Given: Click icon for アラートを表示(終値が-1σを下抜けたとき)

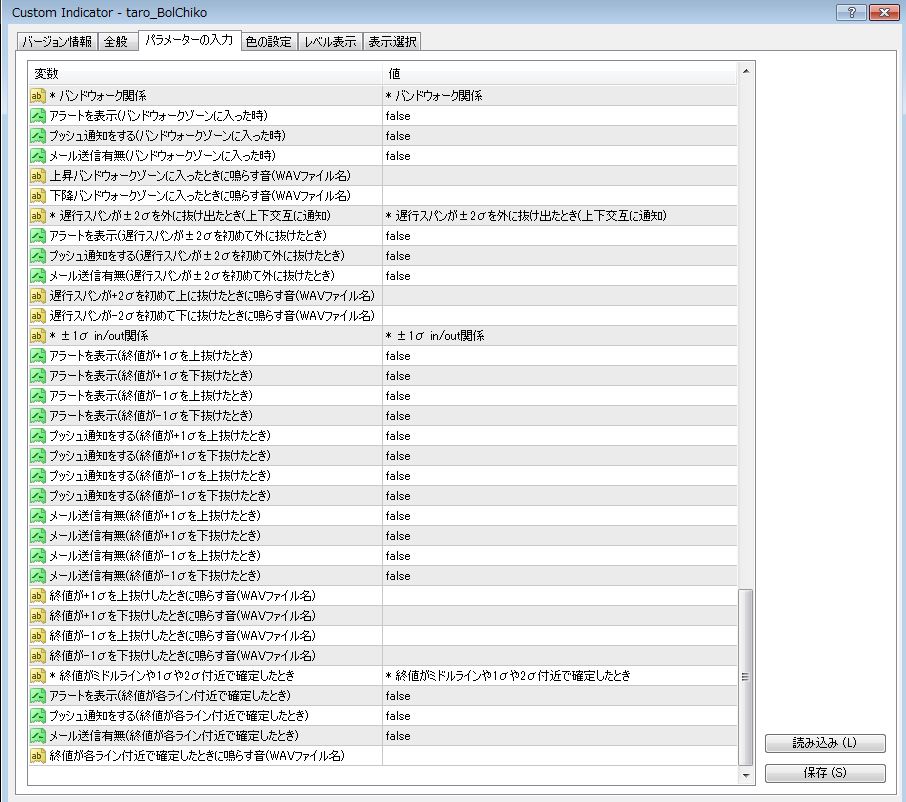Looking at the screenshot, I should pos(38,415).
